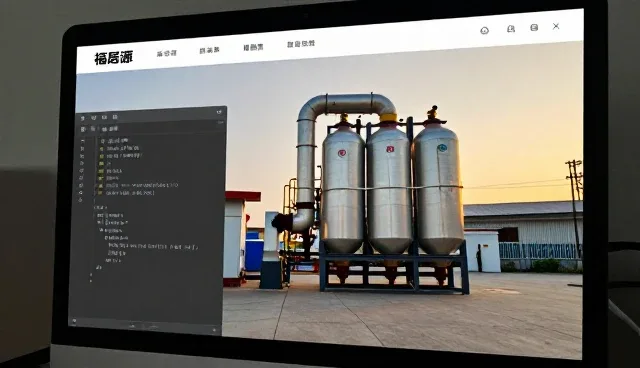The image size is (640, 368).
Task: Click the folder icon of the last upper-list row
Action: click(101, 193)
